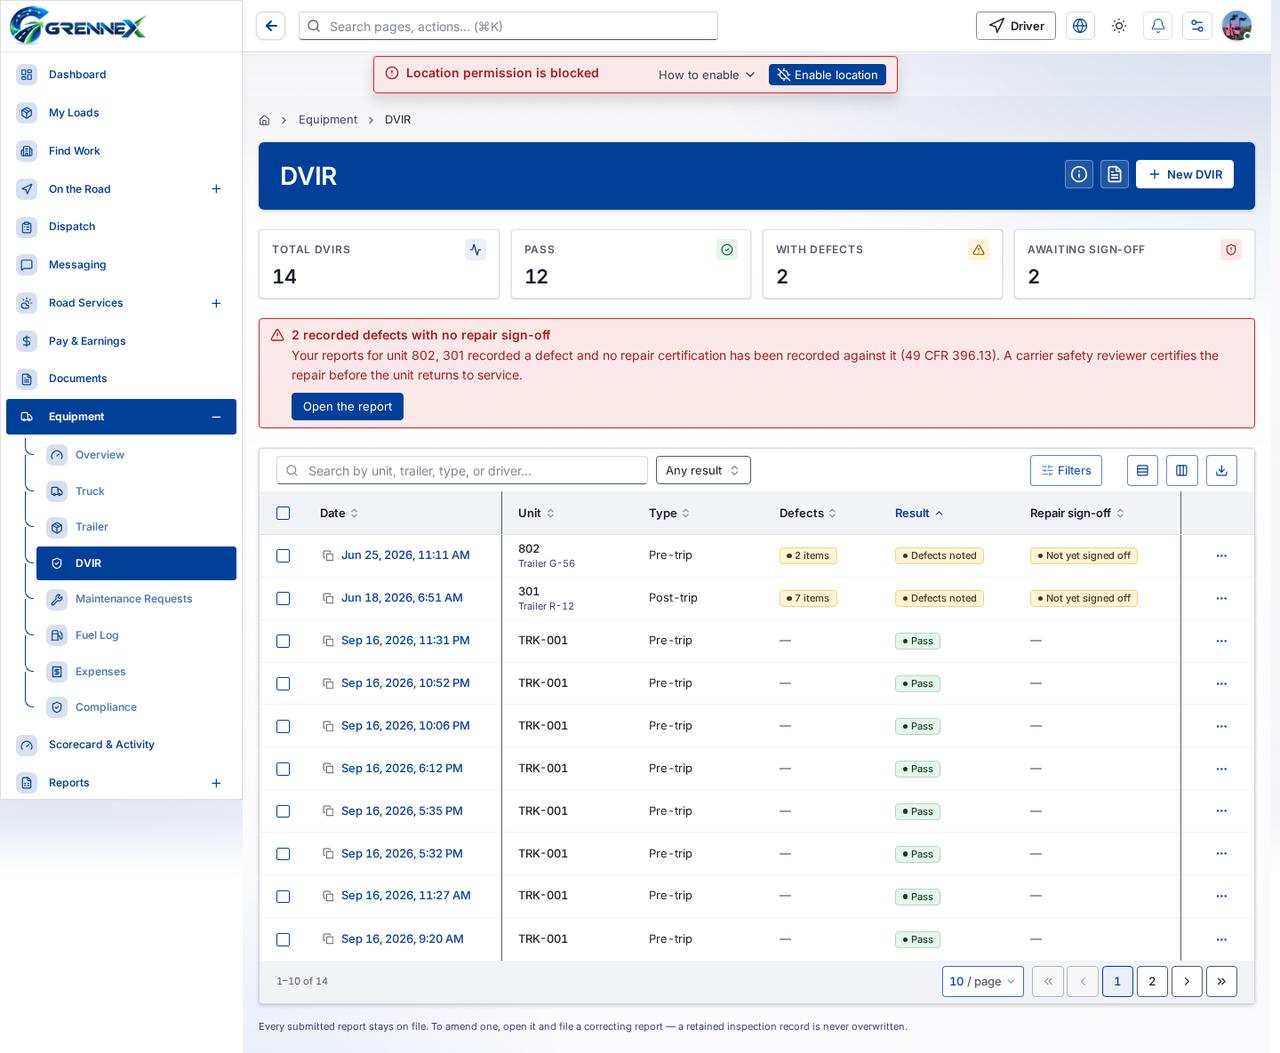
Task: Click the search by unit, trailer field
Action: [x=462, y=470]
